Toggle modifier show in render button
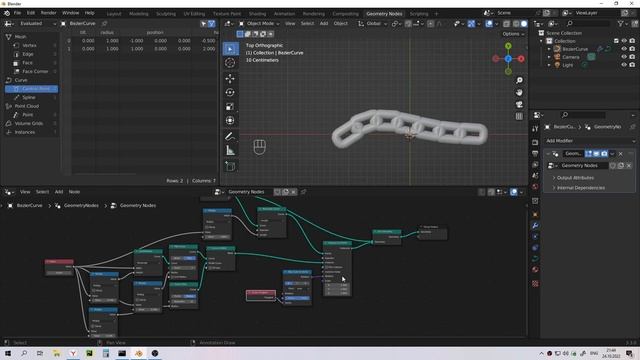This screenshot has width=640, height=360. [604, 154]
